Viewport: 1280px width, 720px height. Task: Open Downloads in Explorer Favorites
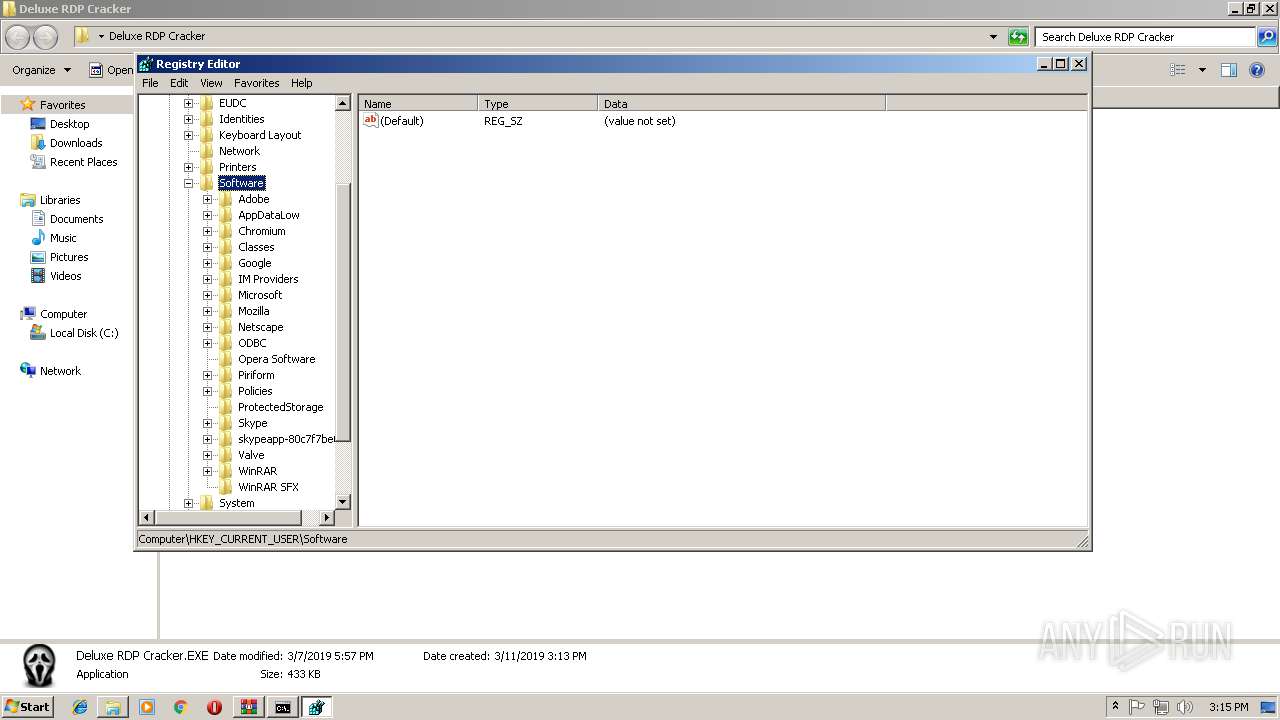76,143
